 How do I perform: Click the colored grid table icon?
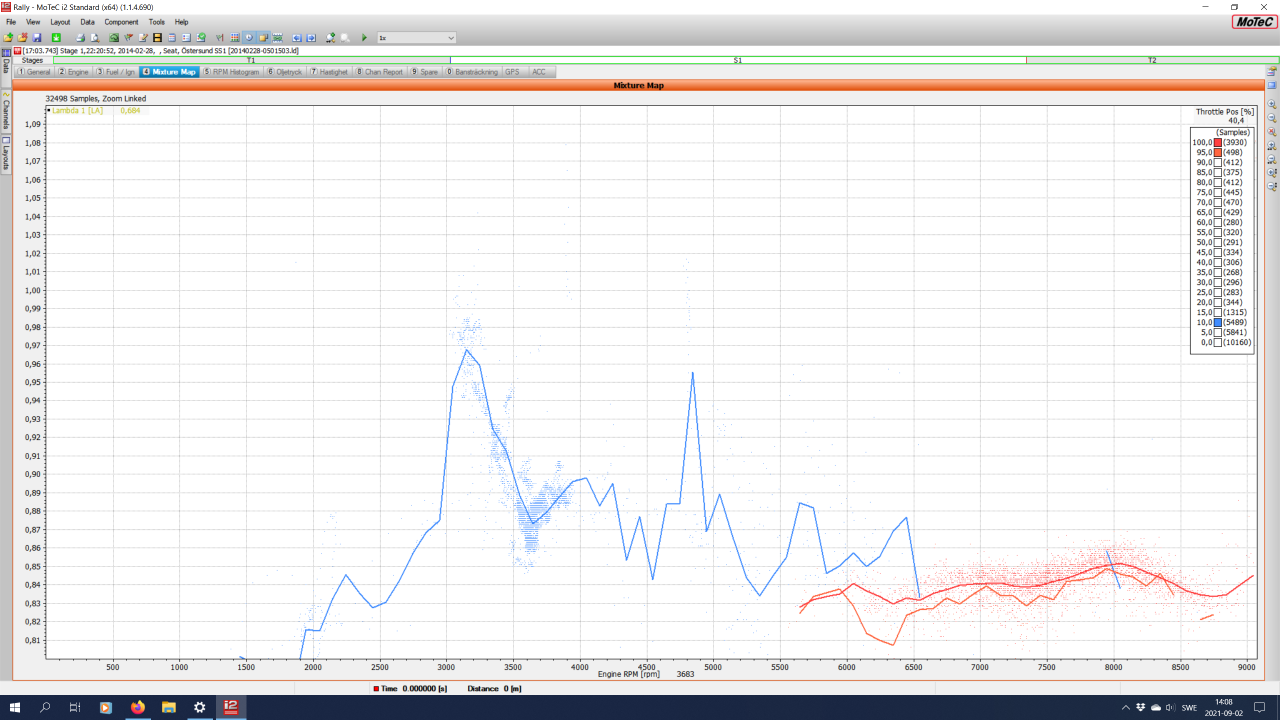234,37
